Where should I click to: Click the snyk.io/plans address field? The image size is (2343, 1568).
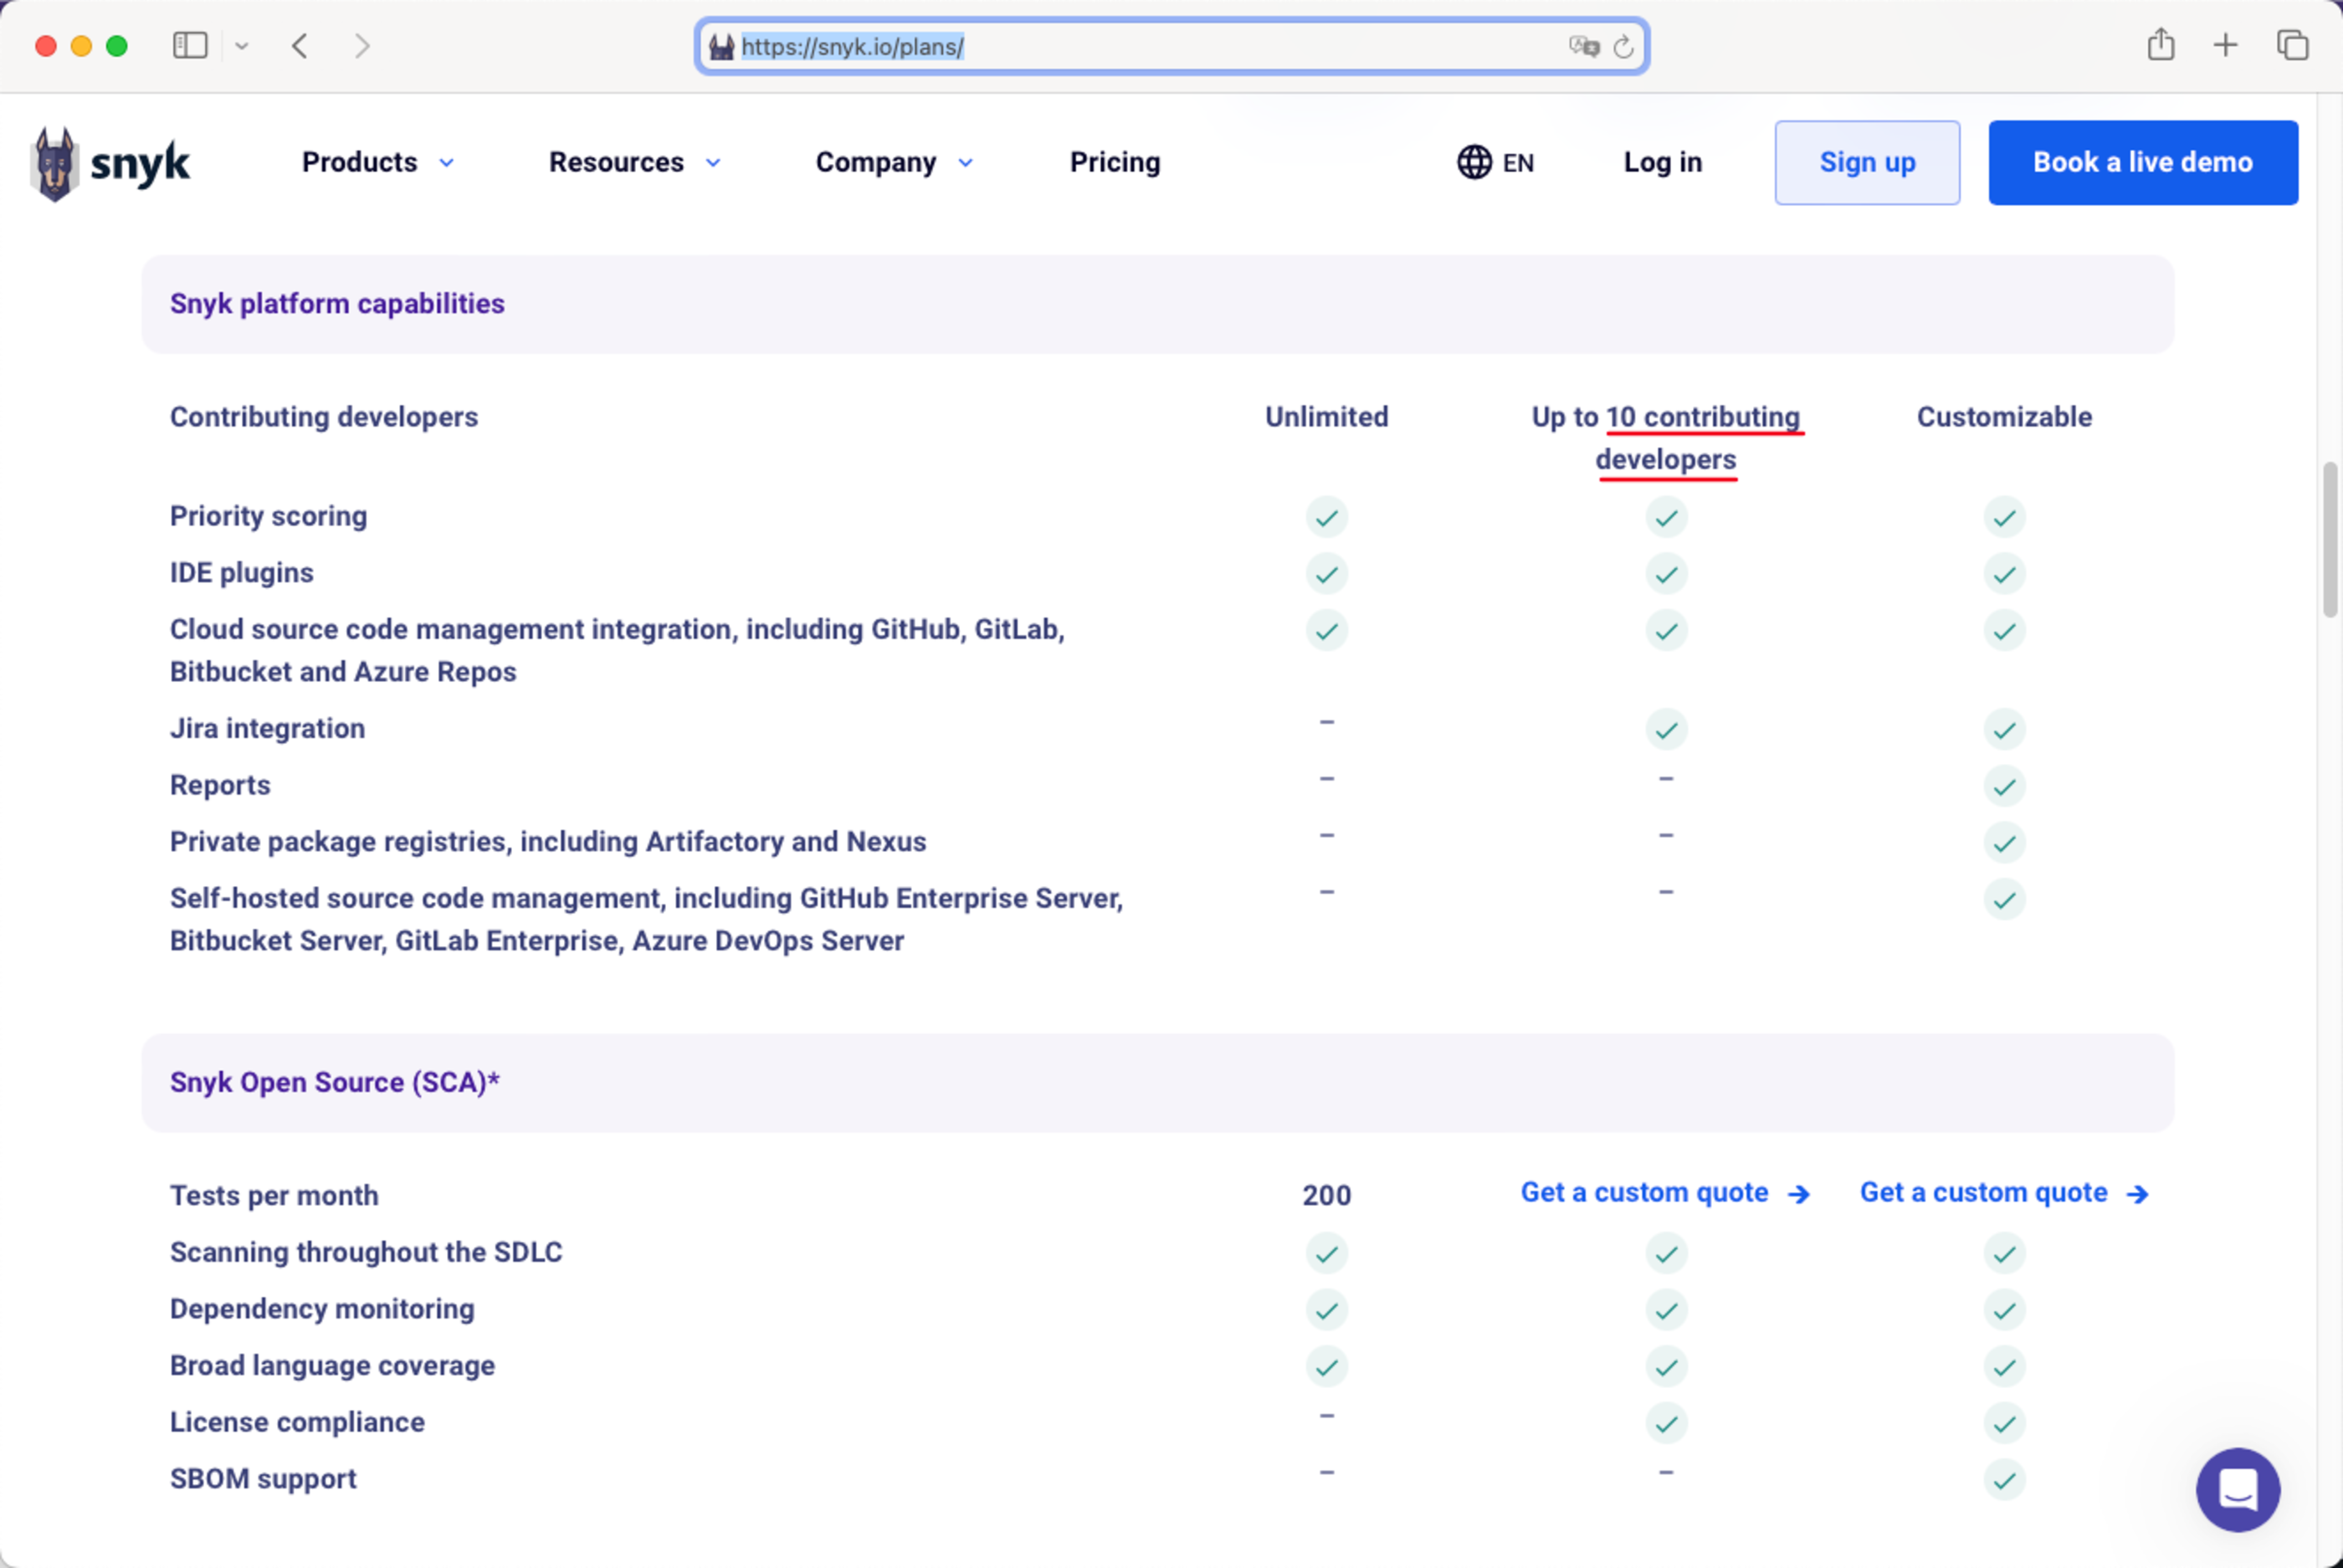click(x=1172, y=46)
